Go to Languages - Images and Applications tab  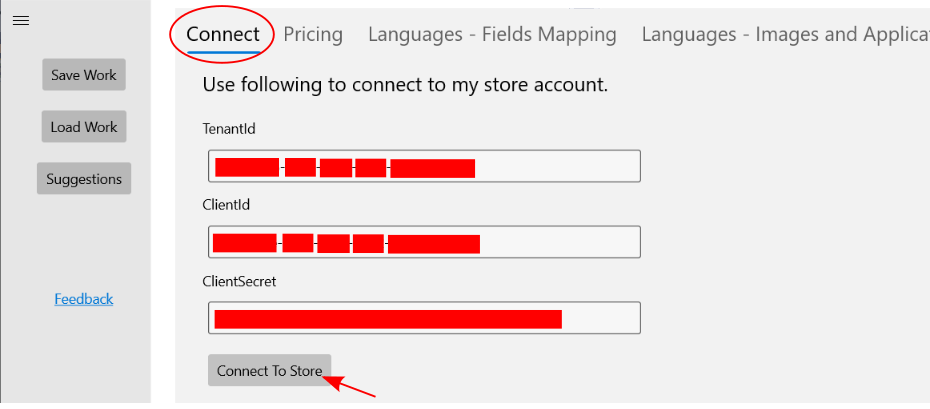click(785, 34)
